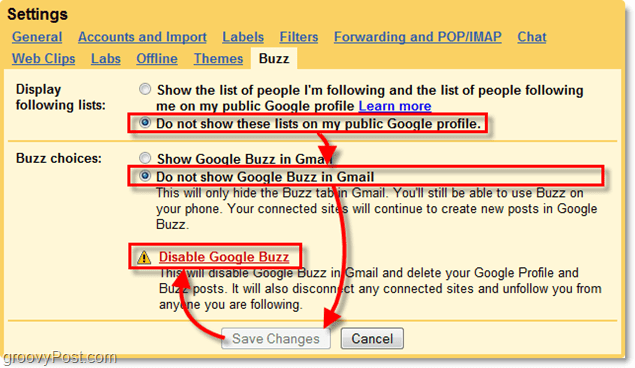Click the yellow warning triangle icon
This screenshot has height=368, width=635.
[144, 257]
